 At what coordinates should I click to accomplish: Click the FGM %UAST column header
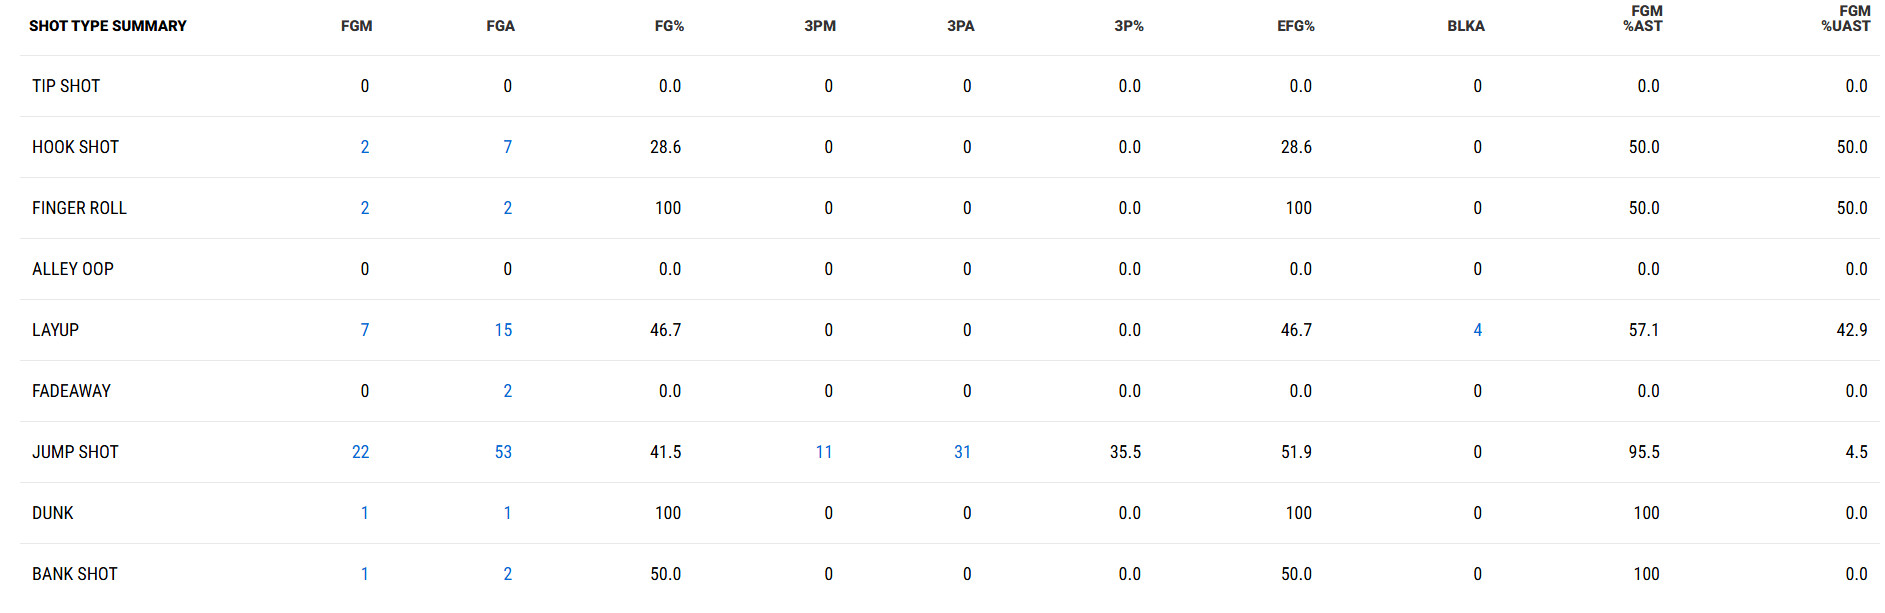coord(1846,18)
